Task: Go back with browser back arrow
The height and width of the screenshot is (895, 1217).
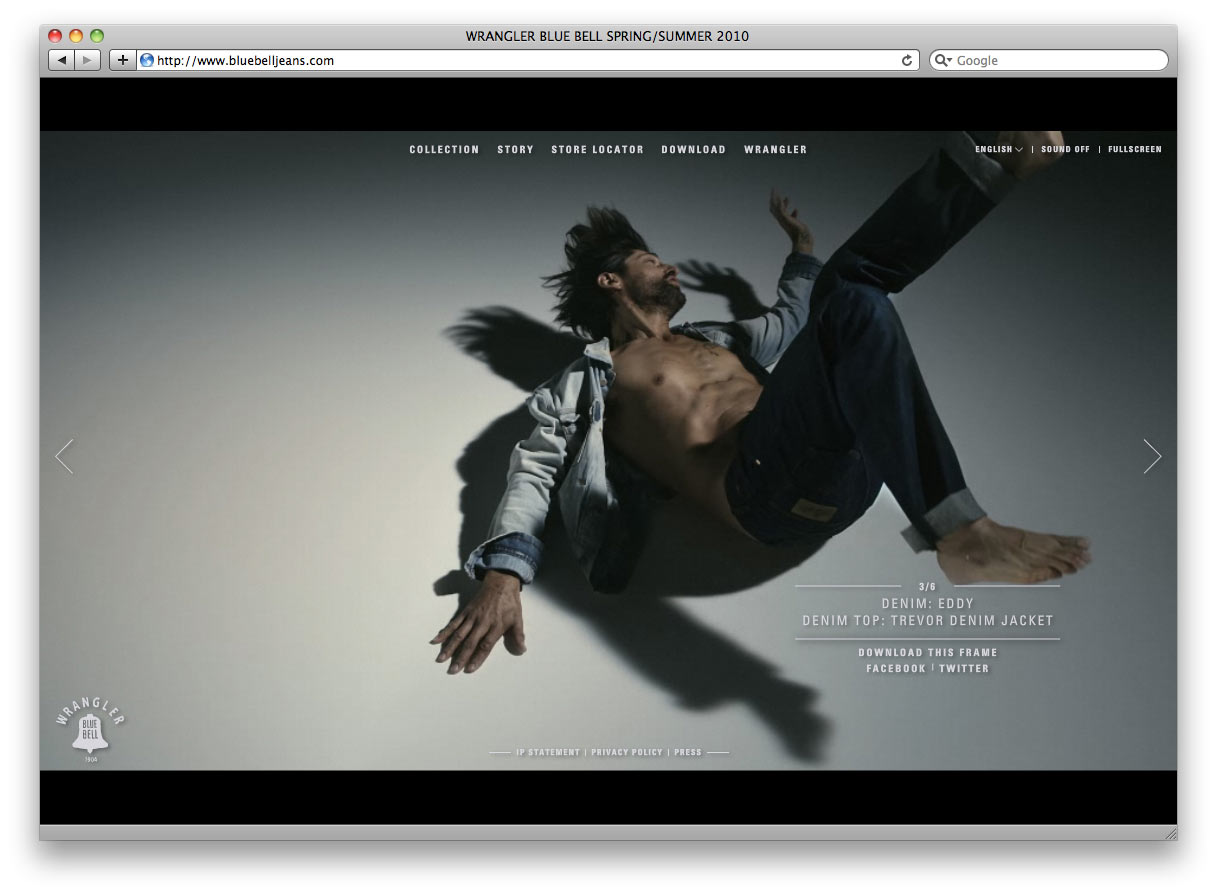Action: tap(62, 60)
